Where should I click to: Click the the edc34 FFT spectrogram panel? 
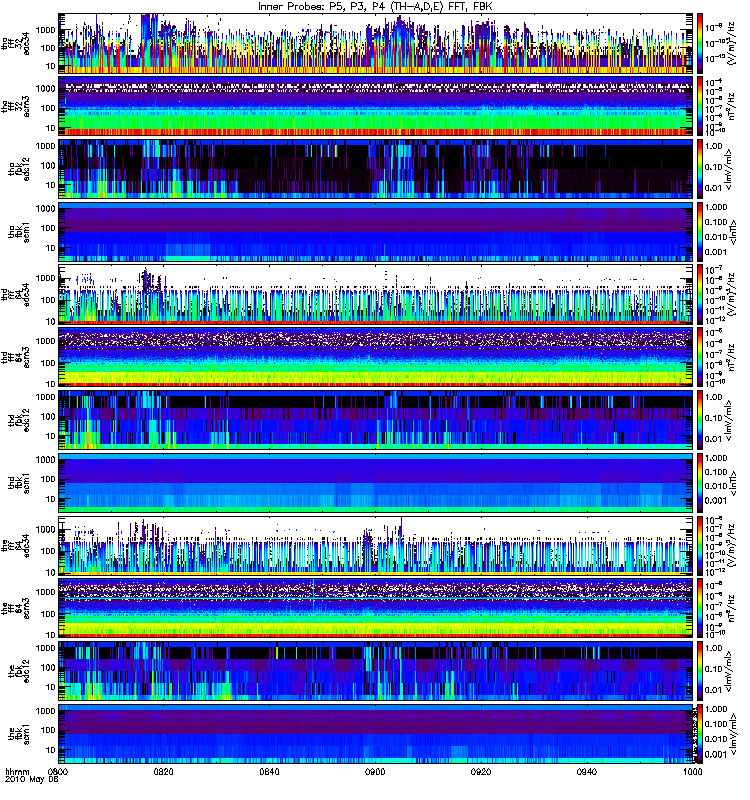pos(376,546)
